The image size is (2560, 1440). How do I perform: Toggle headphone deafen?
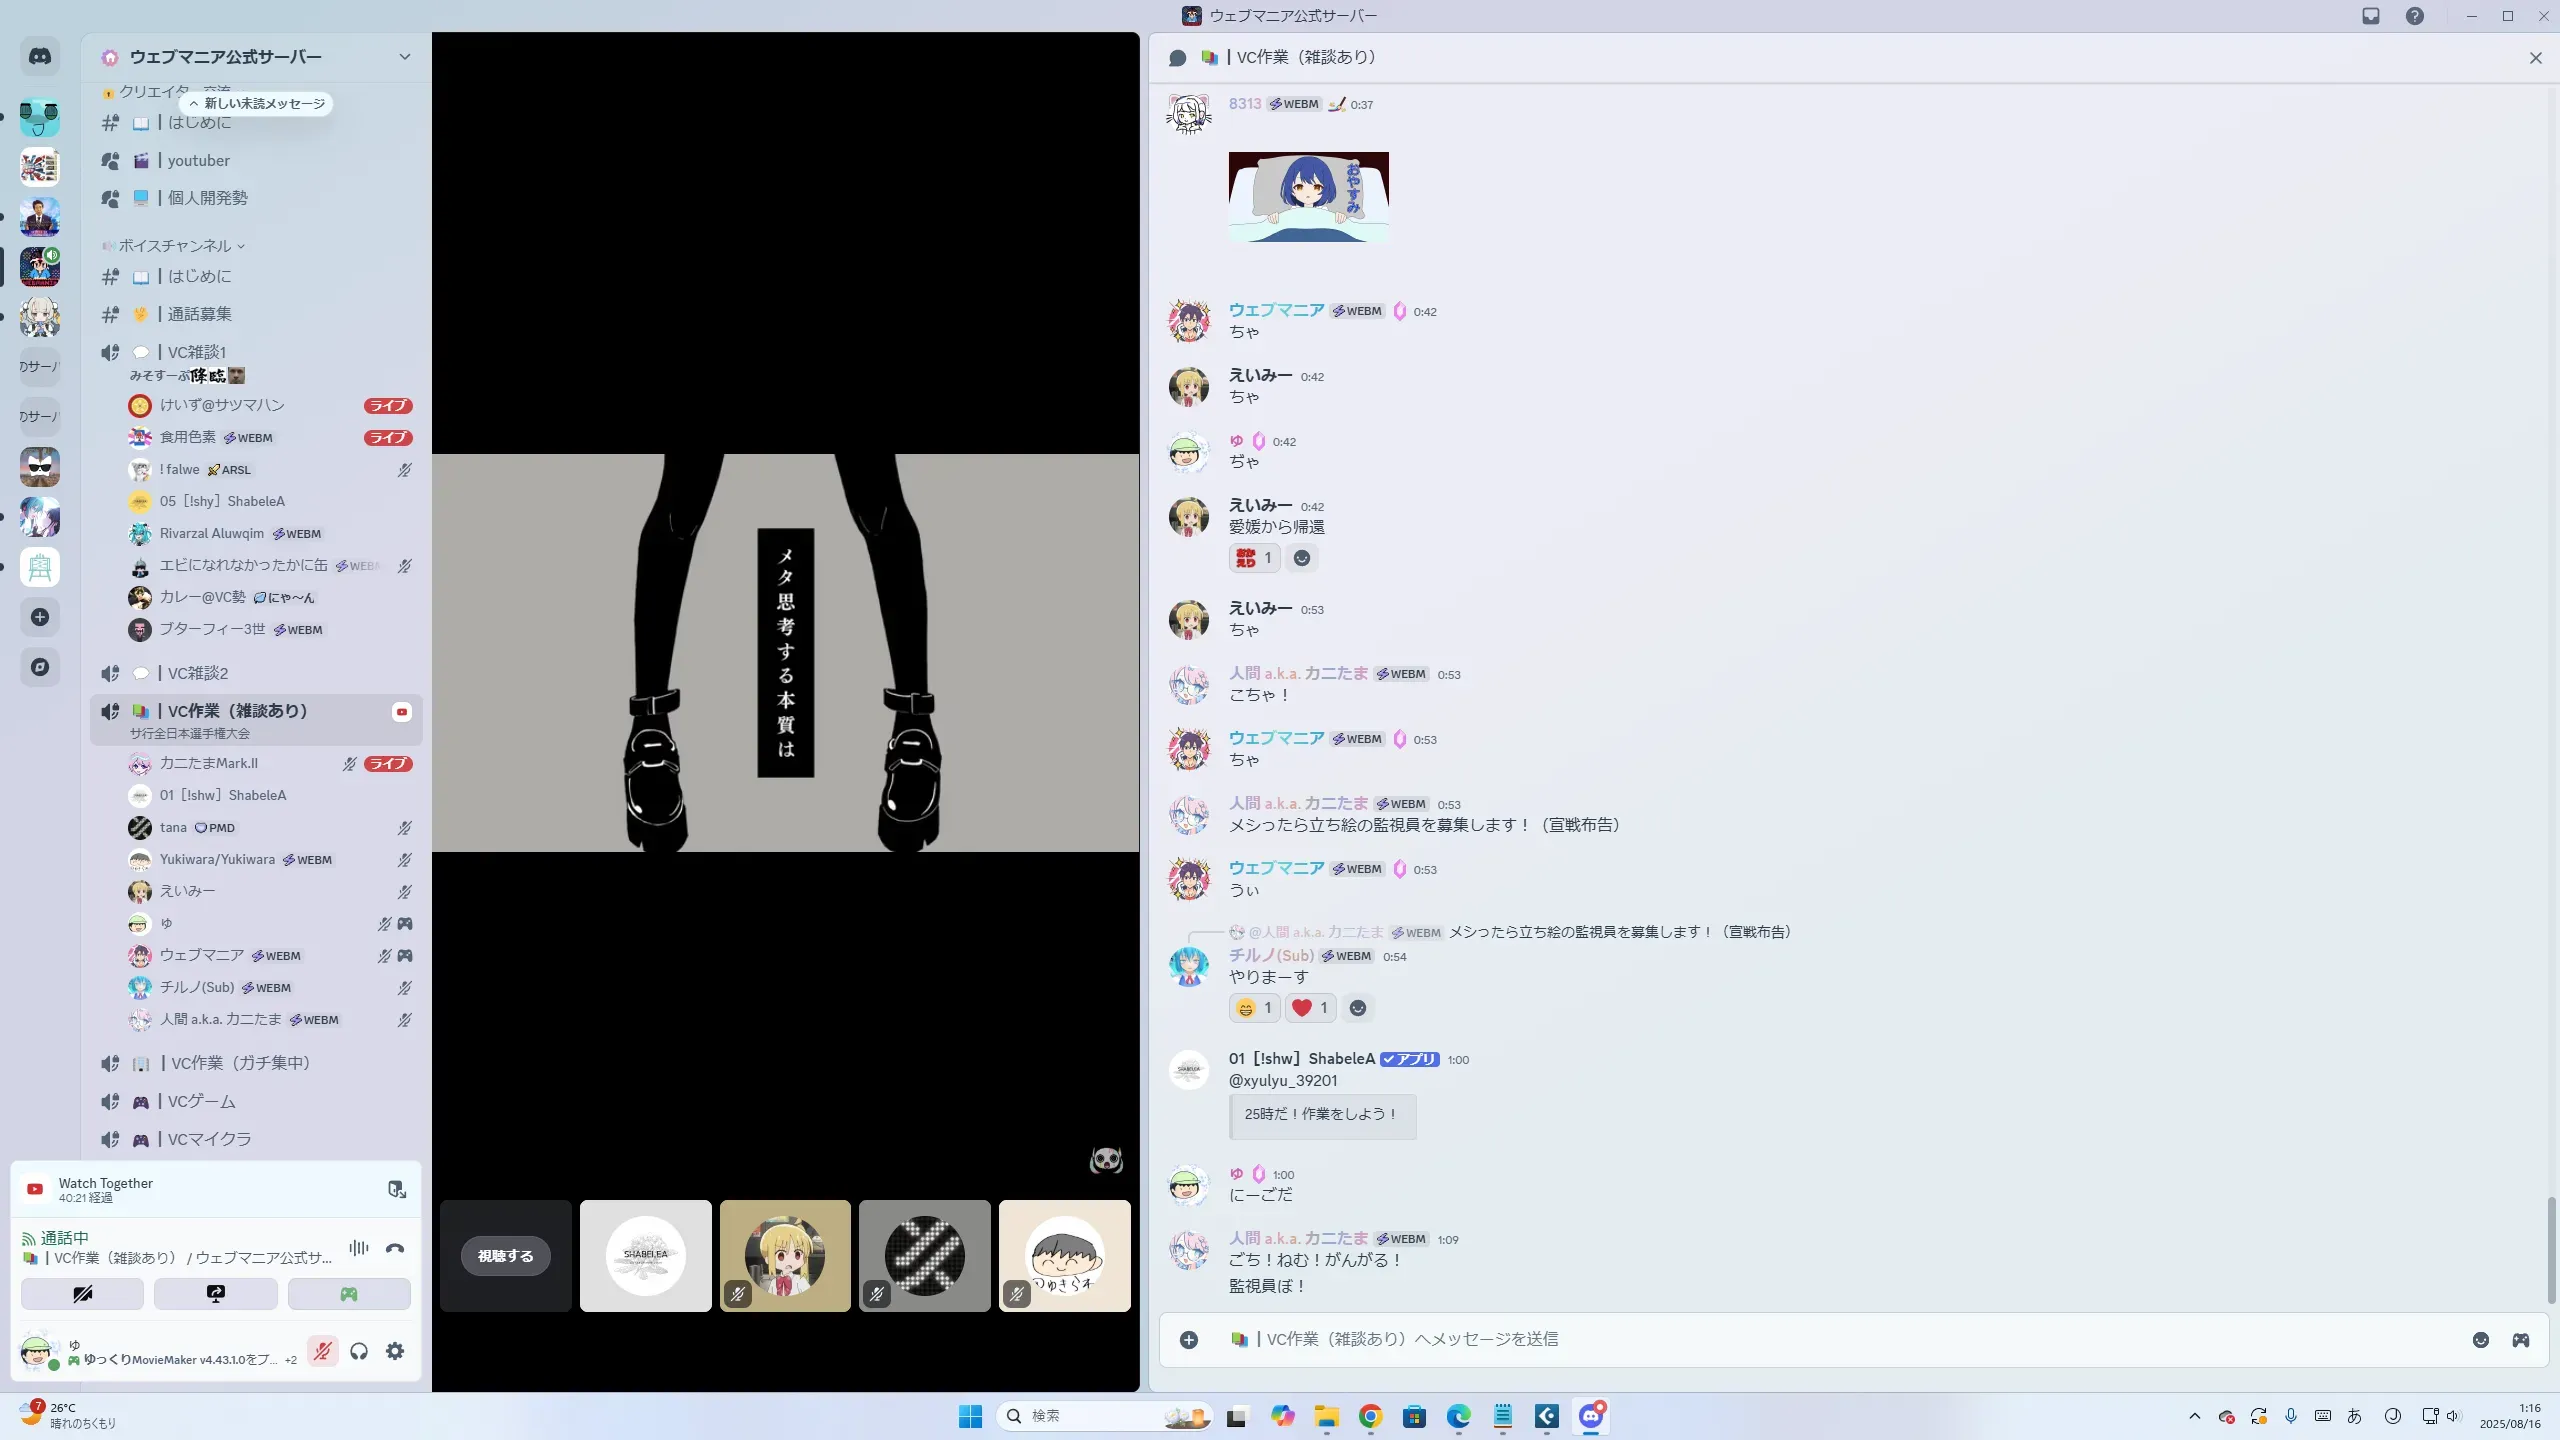(359, 1351)
